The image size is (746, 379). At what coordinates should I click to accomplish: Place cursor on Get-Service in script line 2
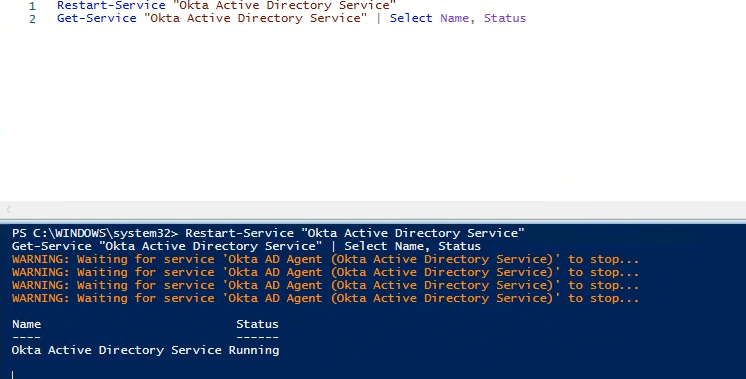pos(97,18)
